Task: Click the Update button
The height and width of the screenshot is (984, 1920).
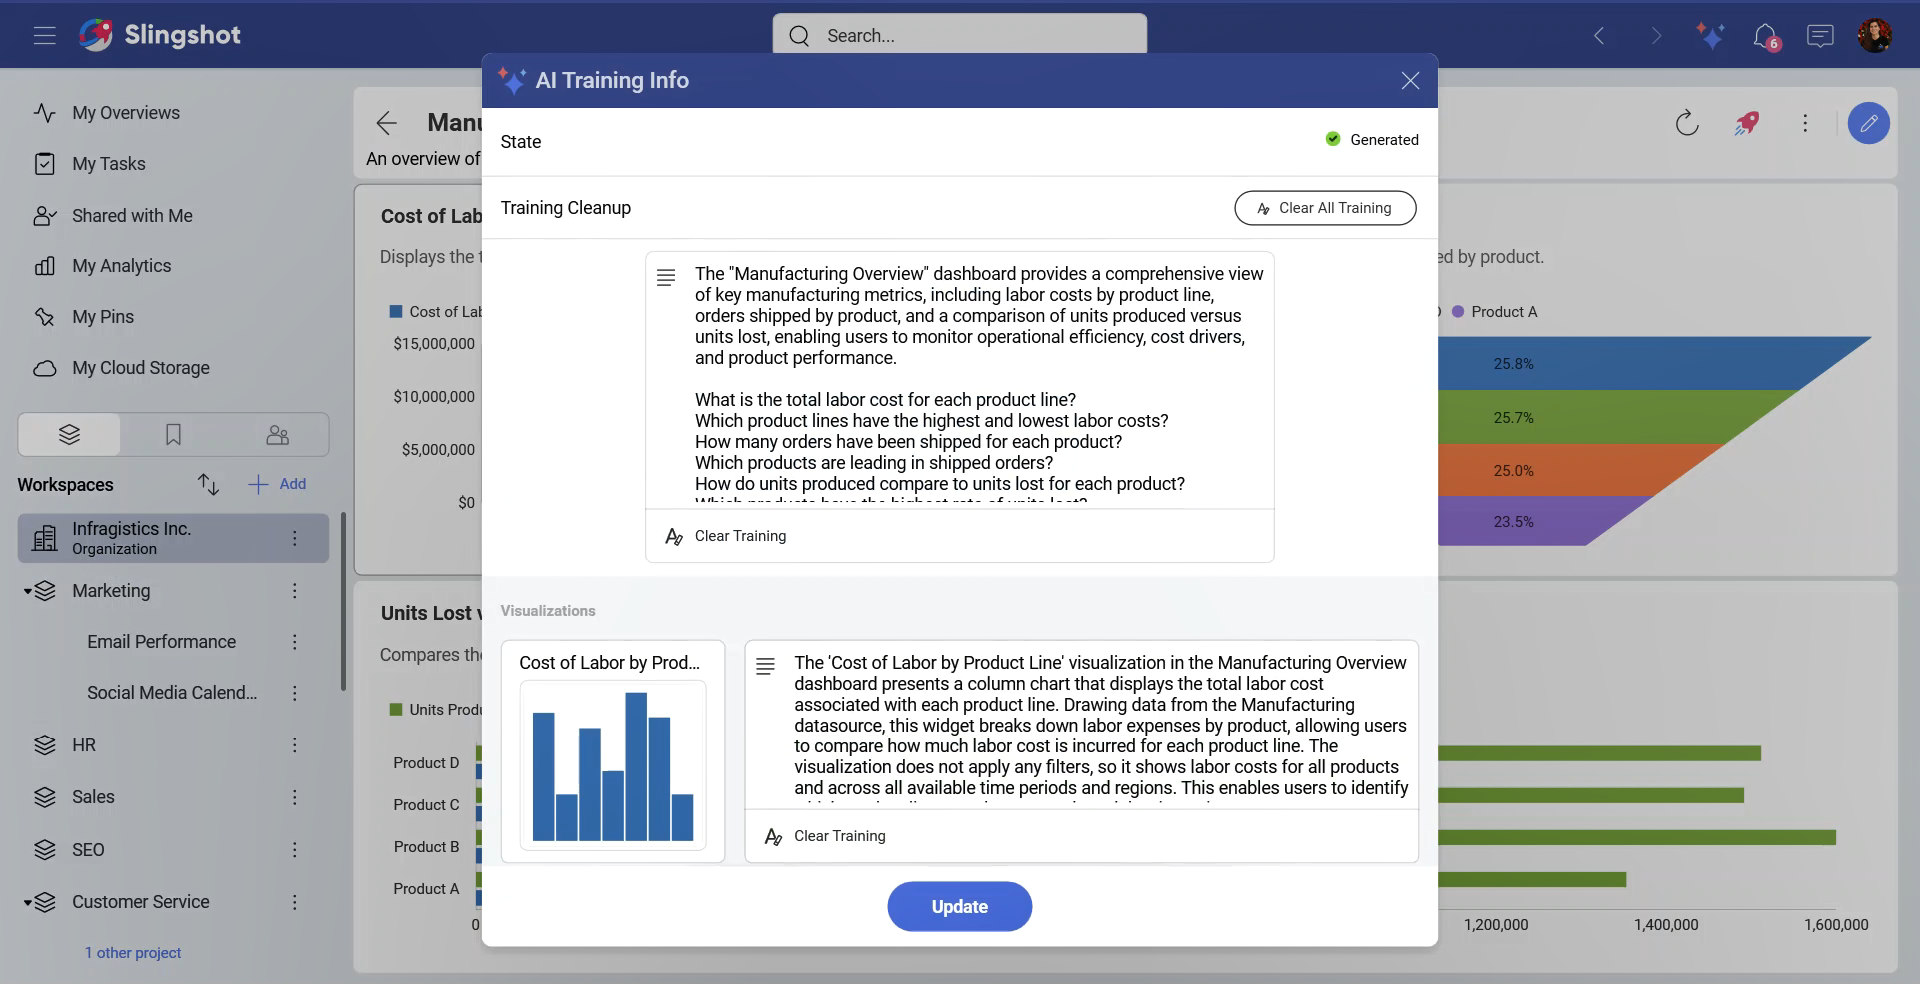Action: (960, 906)
